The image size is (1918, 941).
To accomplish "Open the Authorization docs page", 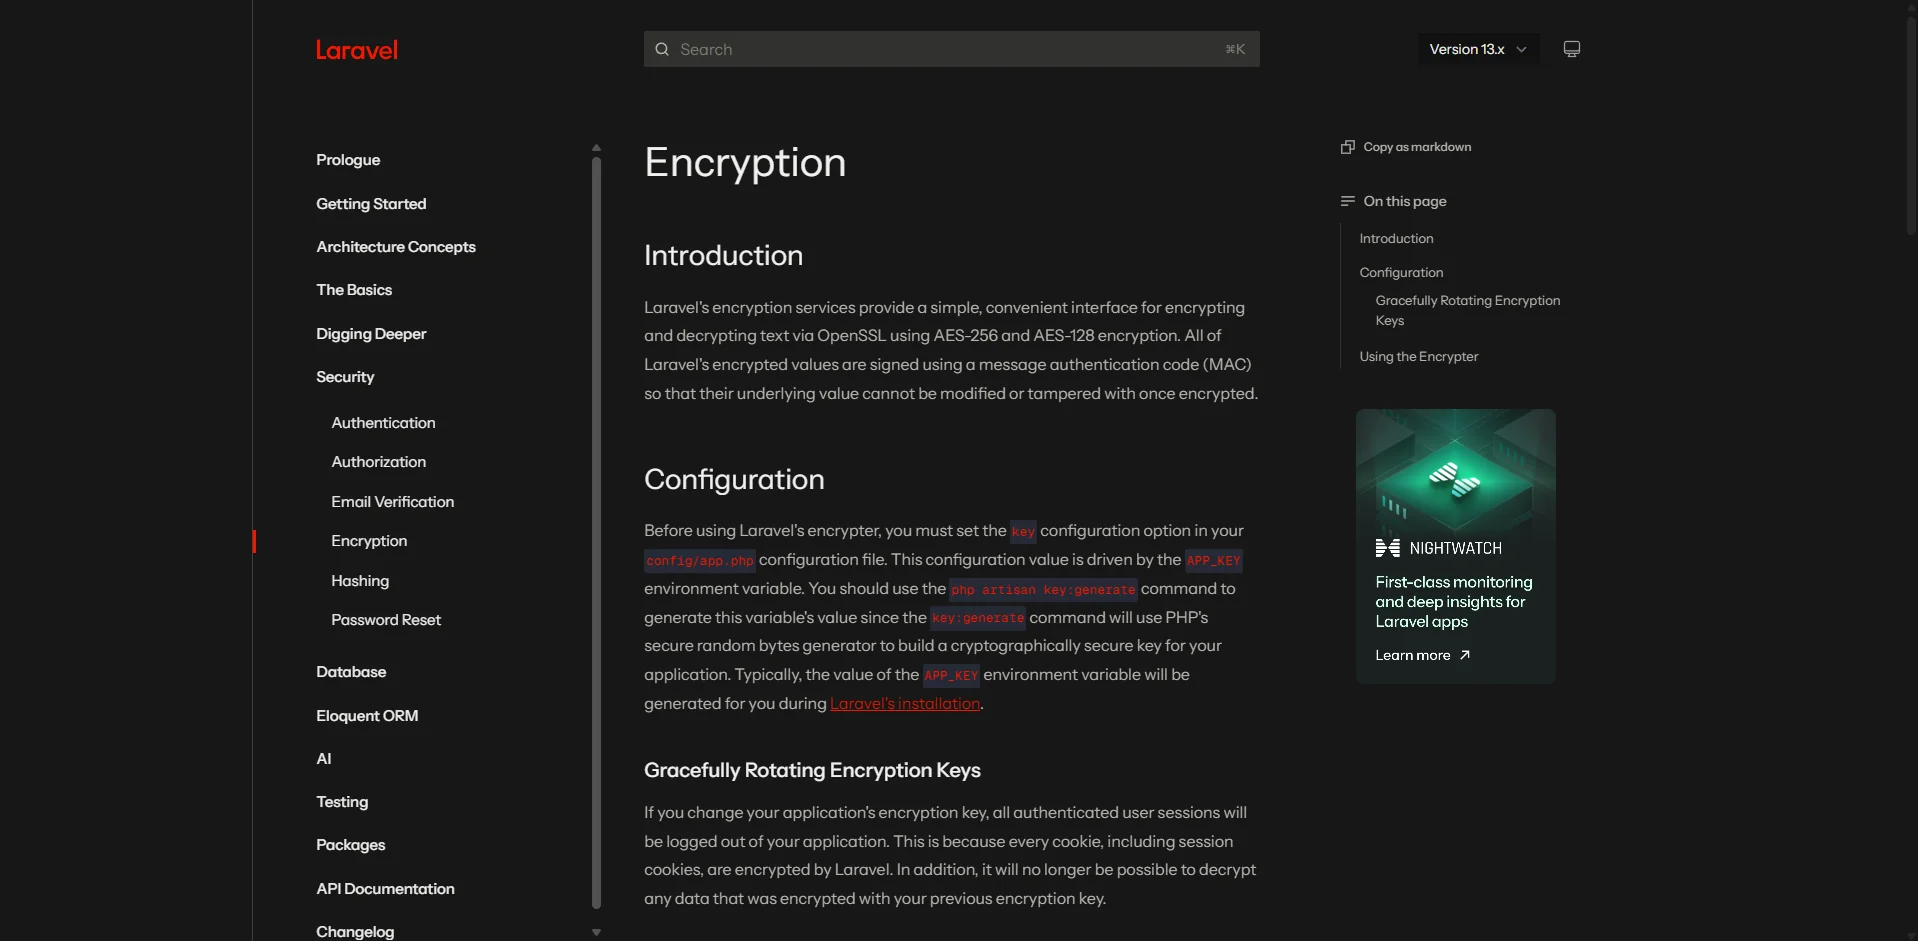I will 378,462.
